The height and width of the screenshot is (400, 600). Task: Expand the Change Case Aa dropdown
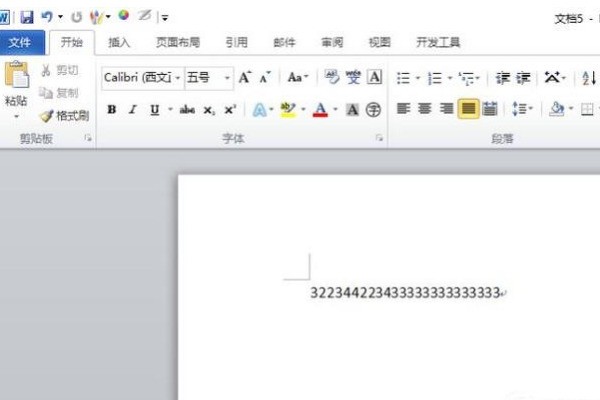pos(298,77)
